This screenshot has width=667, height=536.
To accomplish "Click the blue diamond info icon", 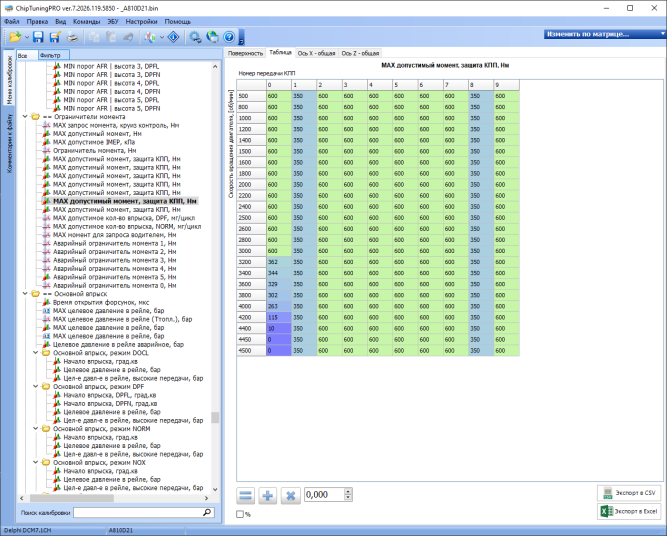I will tap(174, 37).
